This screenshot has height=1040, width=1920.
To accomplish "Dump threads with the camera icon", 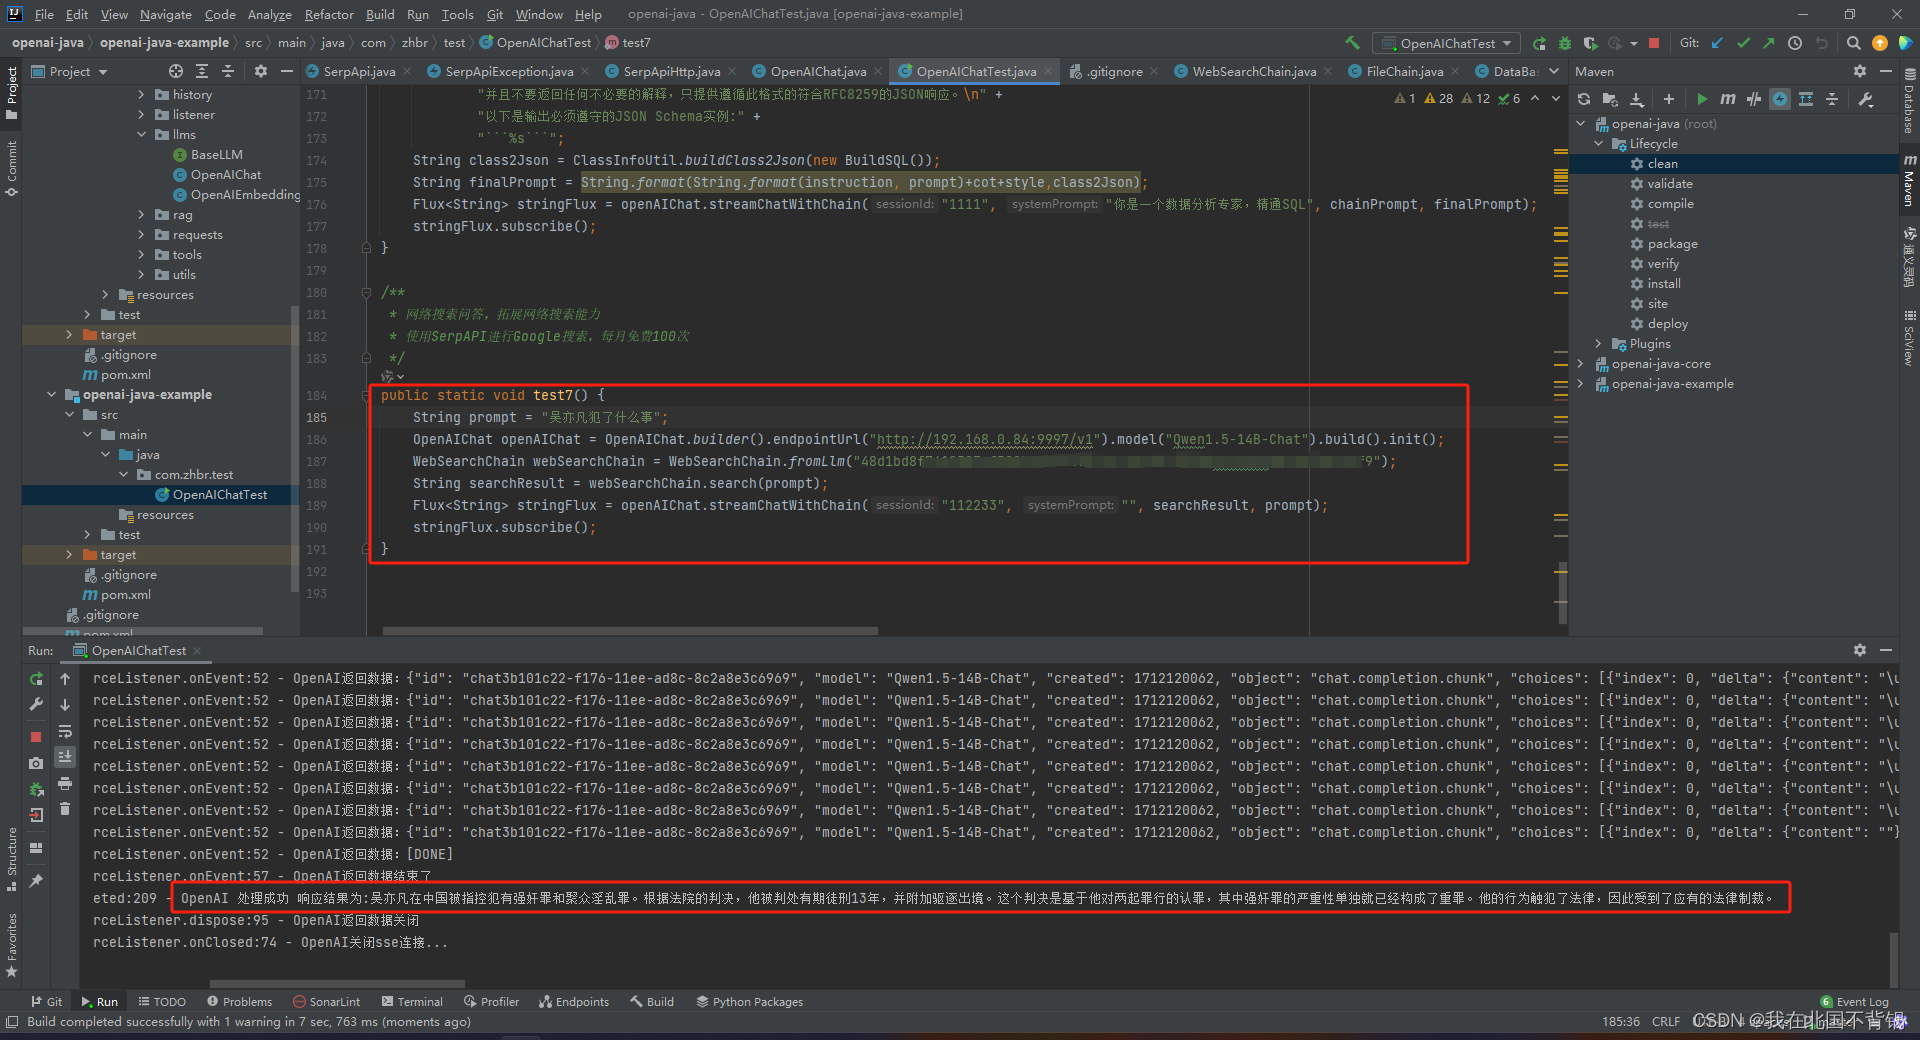I will pos(36,763).
